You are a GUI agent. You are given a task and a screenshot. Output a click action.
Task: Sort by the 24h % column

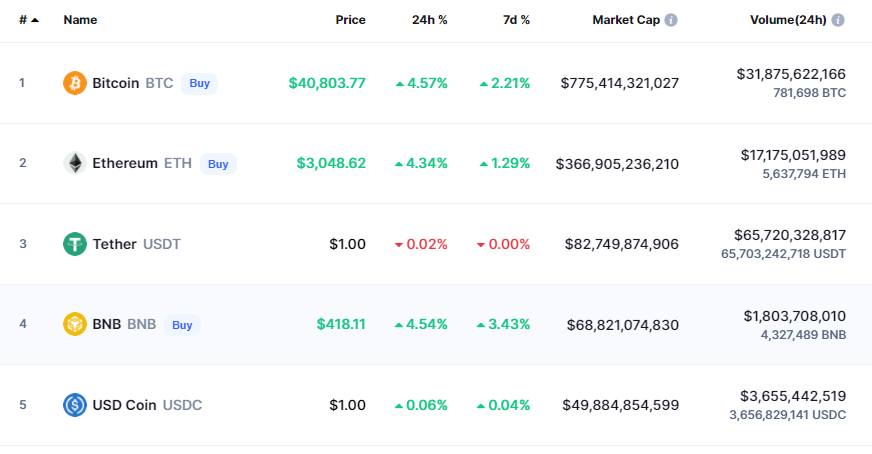click(x=429, y=20)
